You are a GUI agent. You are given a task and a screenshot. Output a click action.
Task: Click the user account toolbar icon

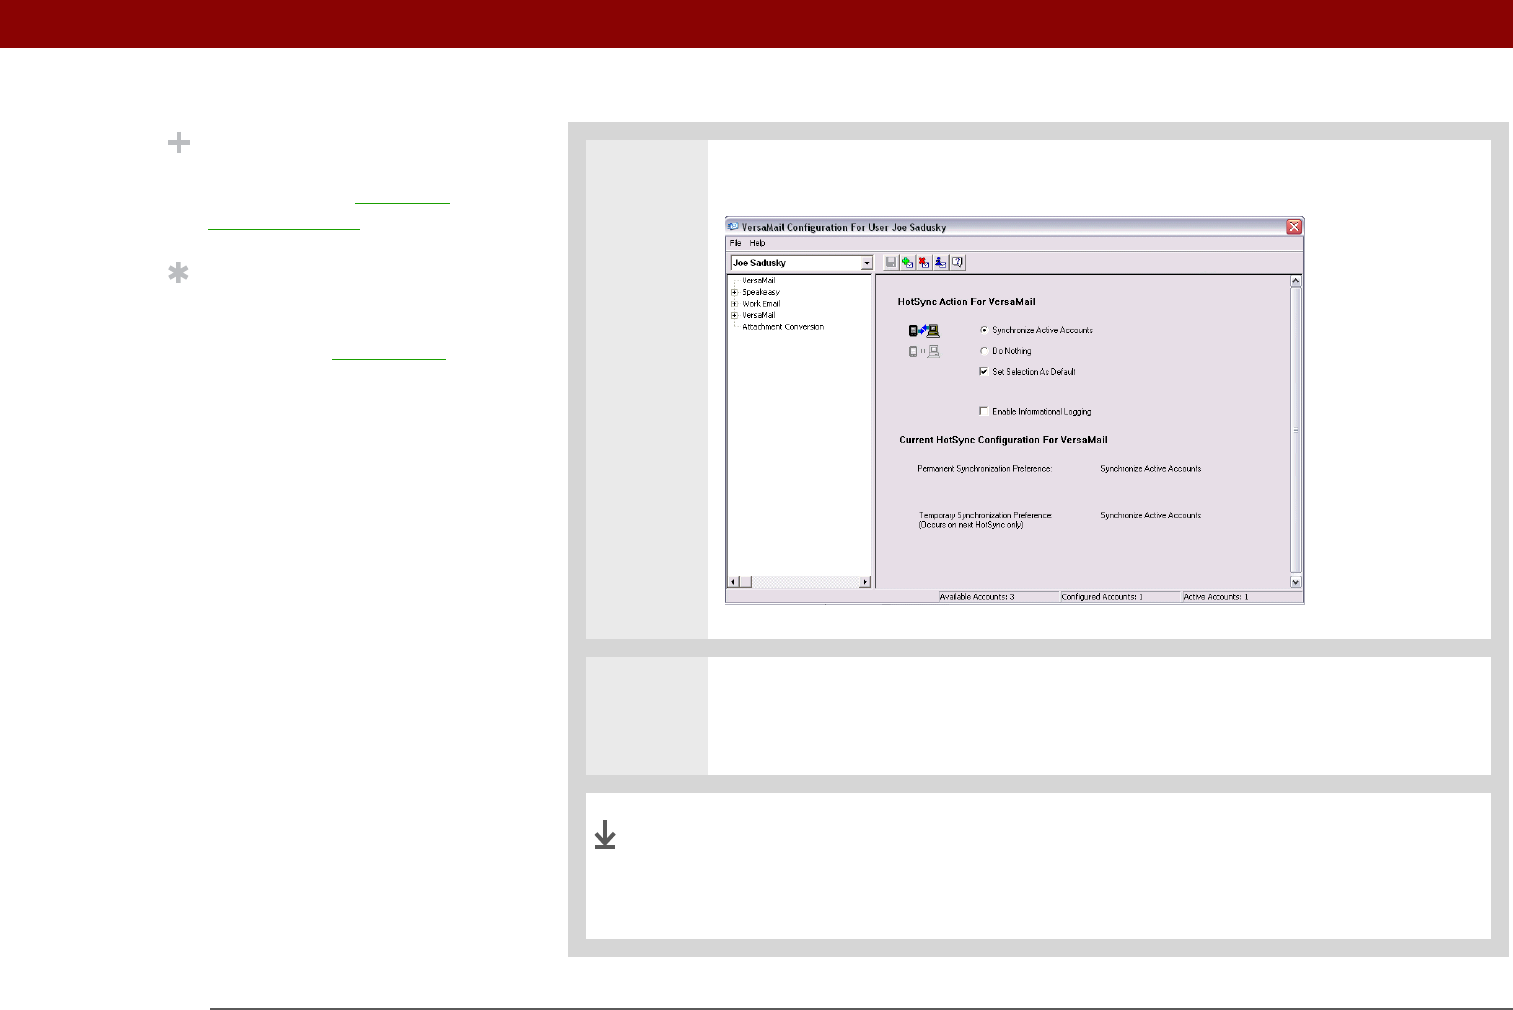(x=941, y=263)
